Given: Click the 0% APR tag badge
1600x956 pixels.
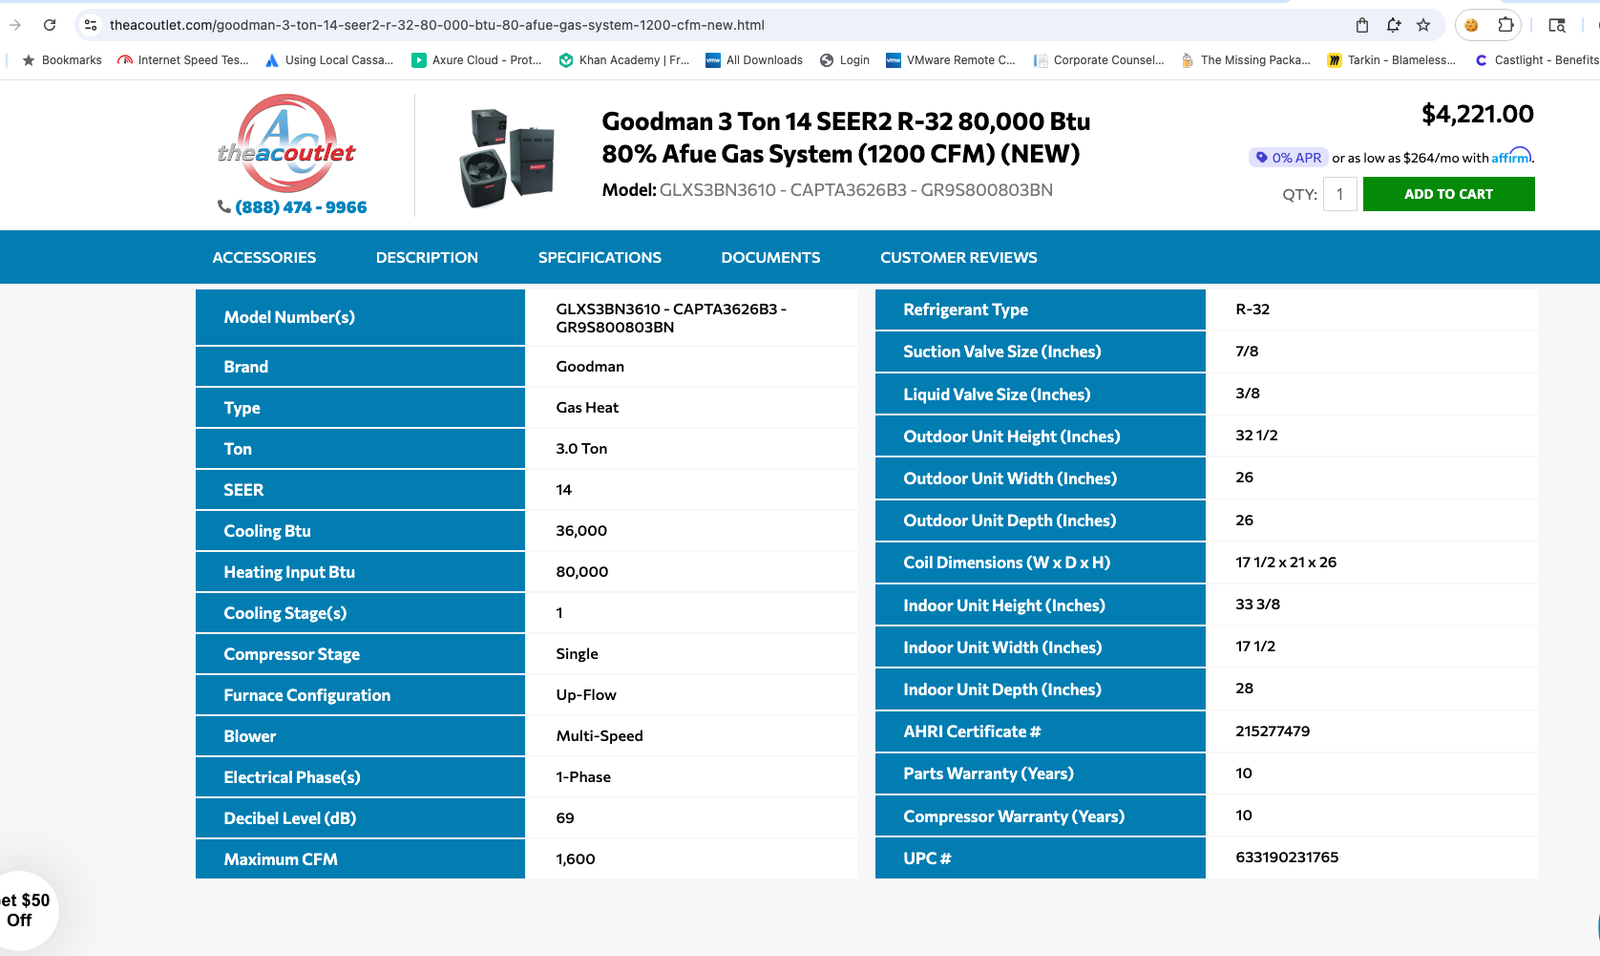Looking at the screenshot, I should [x=1288, y=158].
